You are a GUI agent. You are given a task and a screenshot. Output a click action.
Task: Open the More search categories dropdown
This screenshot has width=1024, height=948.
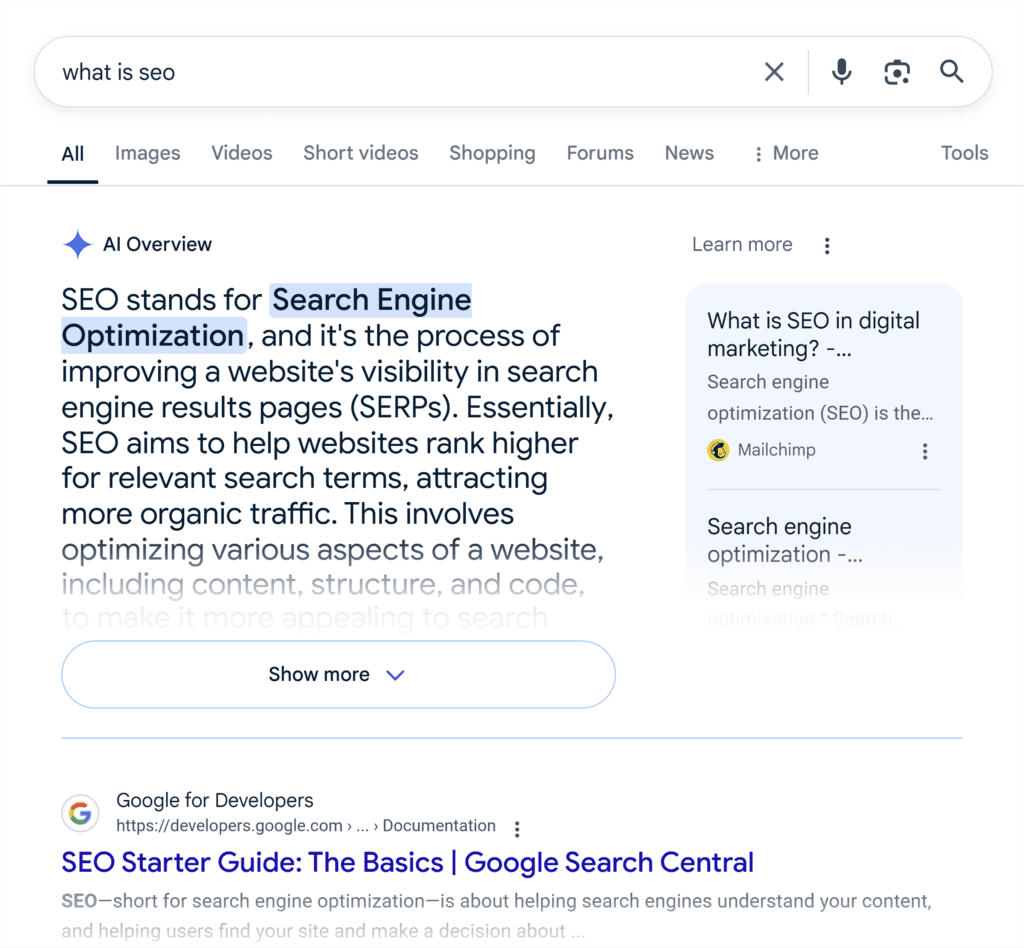point(785,153)
